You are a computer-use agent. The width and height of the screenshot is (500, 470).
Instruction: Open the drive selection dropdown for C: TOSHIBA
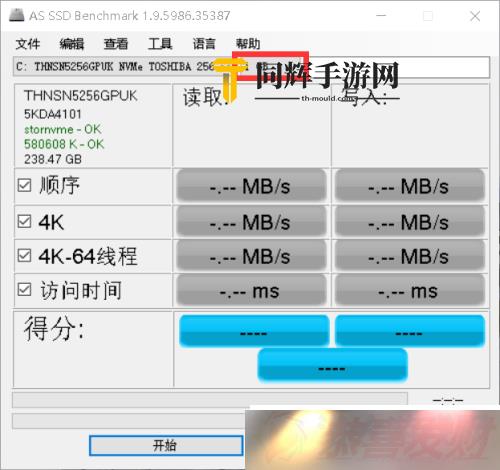[251, 67]
